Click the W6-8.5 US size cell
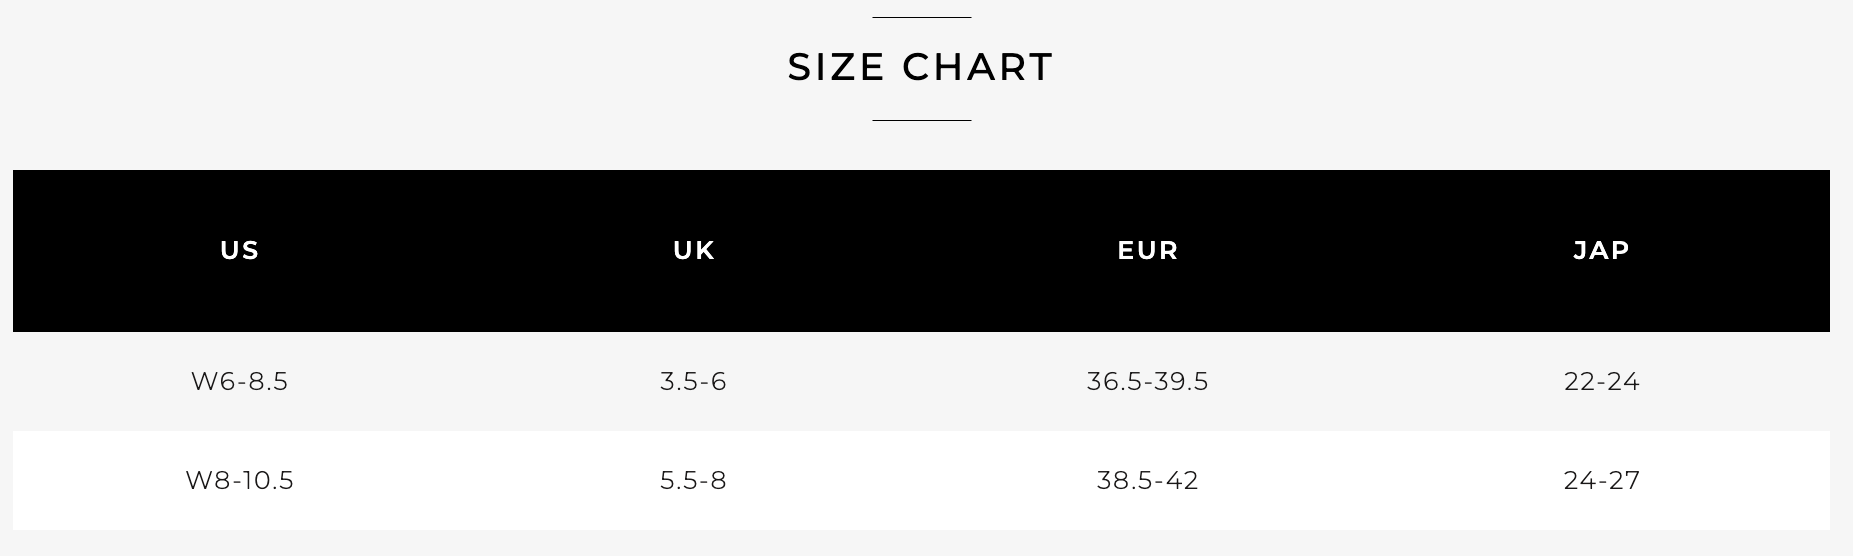 [x=240, y=381]
